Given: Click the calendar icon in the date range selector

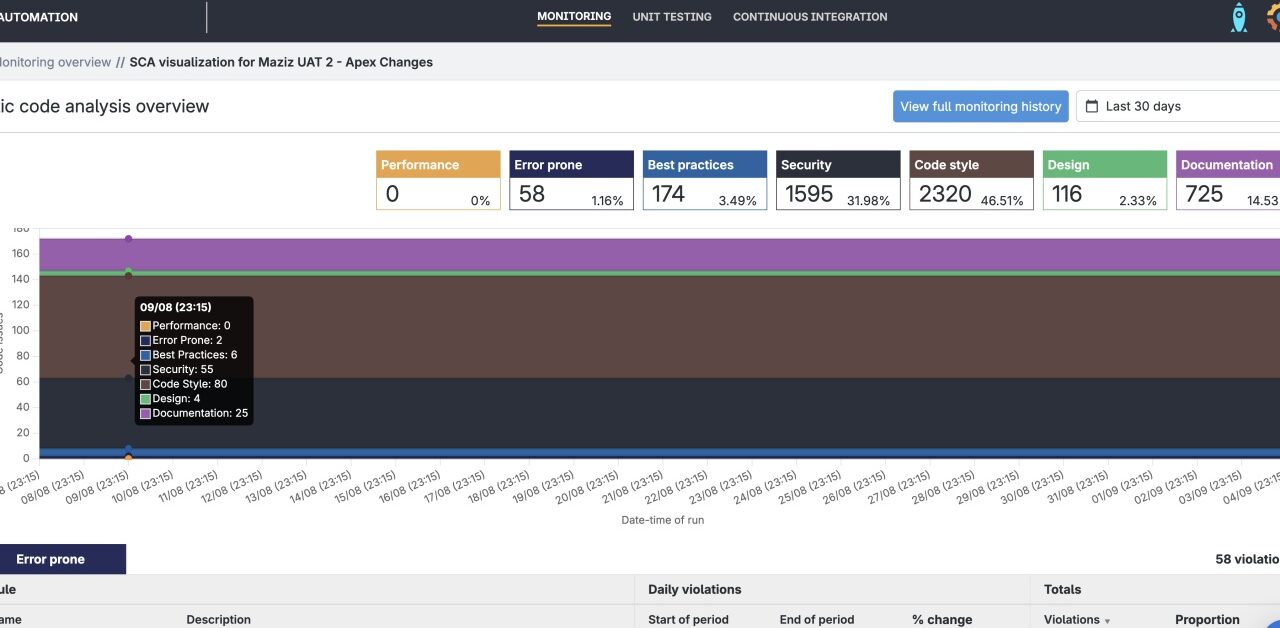Looking at the screenshot, I should coord(1094,106).
